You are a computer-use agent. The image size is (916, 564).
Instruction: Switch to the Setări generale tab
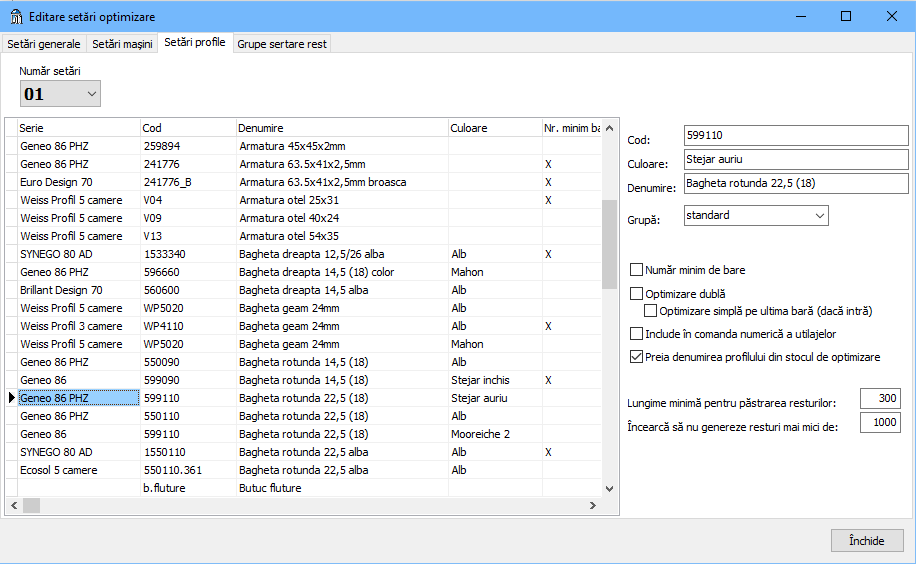44,44
